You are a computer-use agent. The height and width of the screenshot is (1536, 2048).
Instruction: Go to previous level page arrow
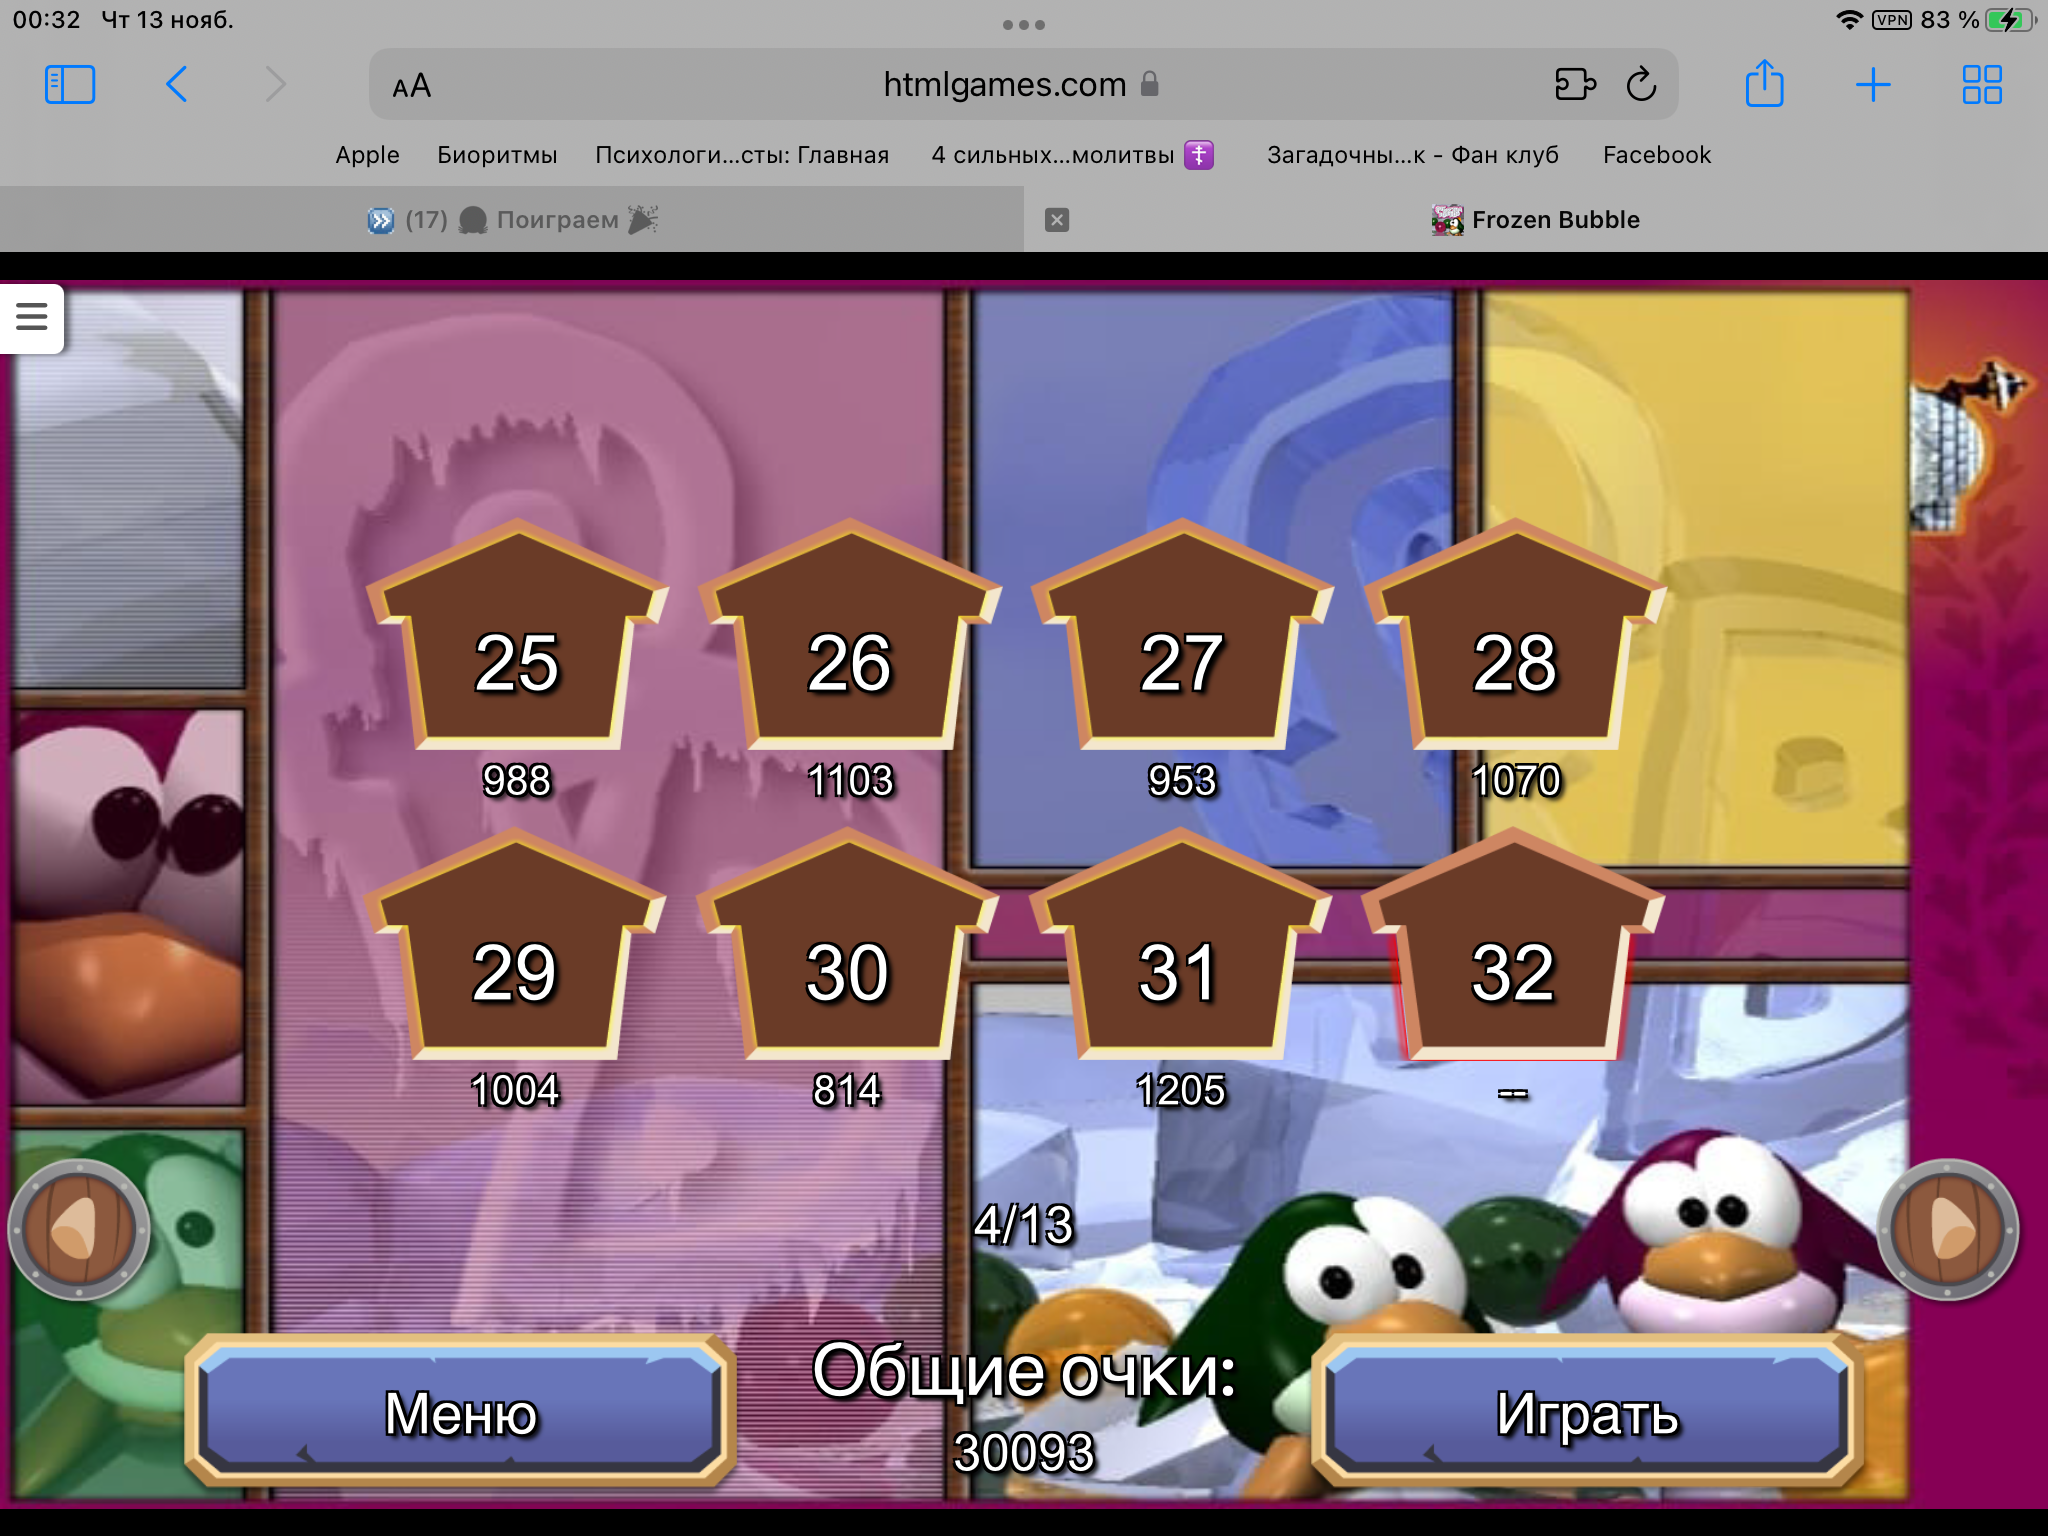point(78,1229)
